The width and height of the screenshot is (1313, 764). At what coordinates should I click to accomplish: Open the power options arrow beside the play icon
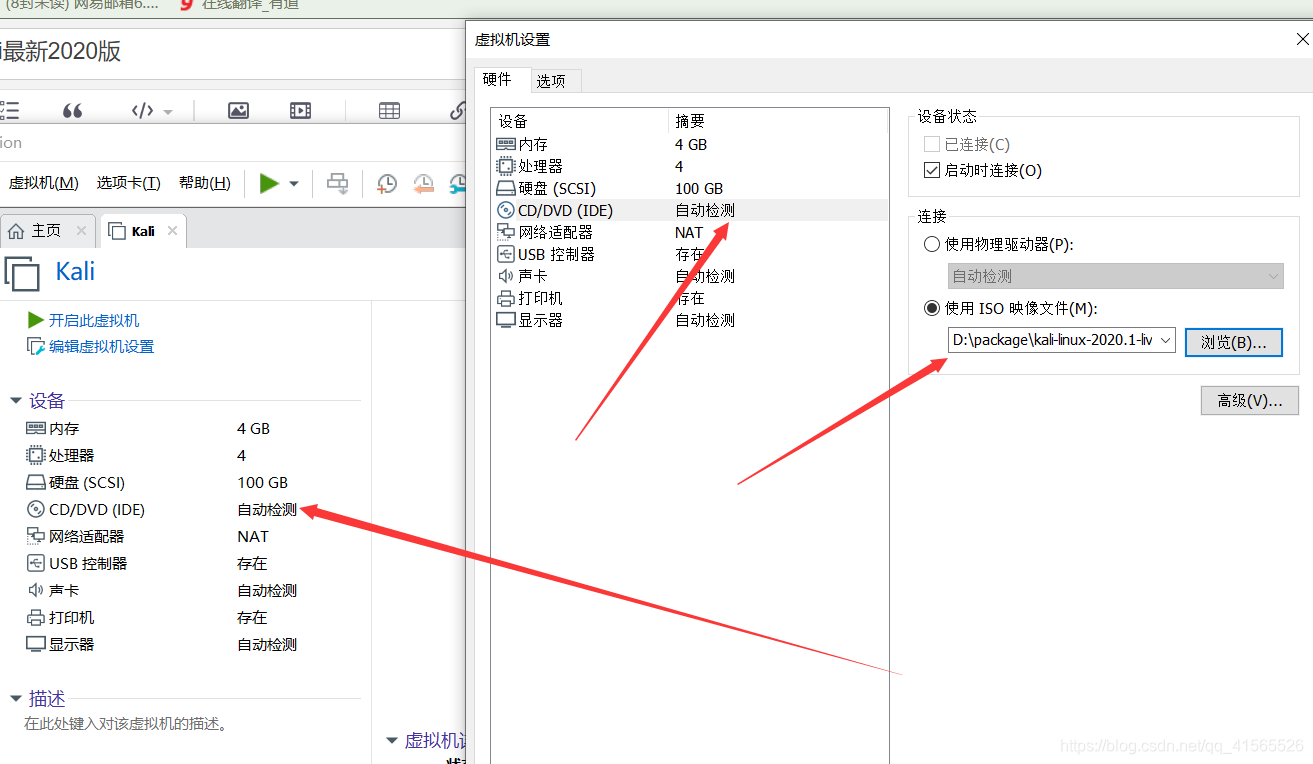294,184
